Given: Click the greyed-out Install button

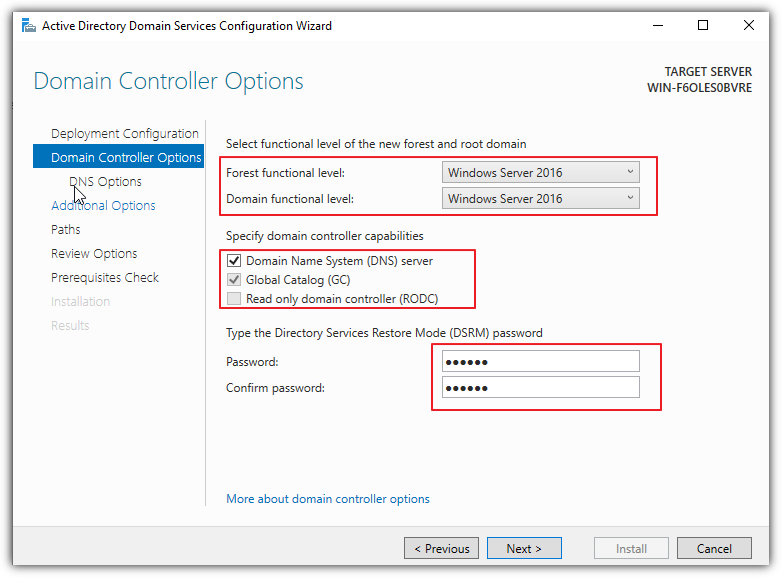Looking at the screenshot, I should click(x=631, y=549).
